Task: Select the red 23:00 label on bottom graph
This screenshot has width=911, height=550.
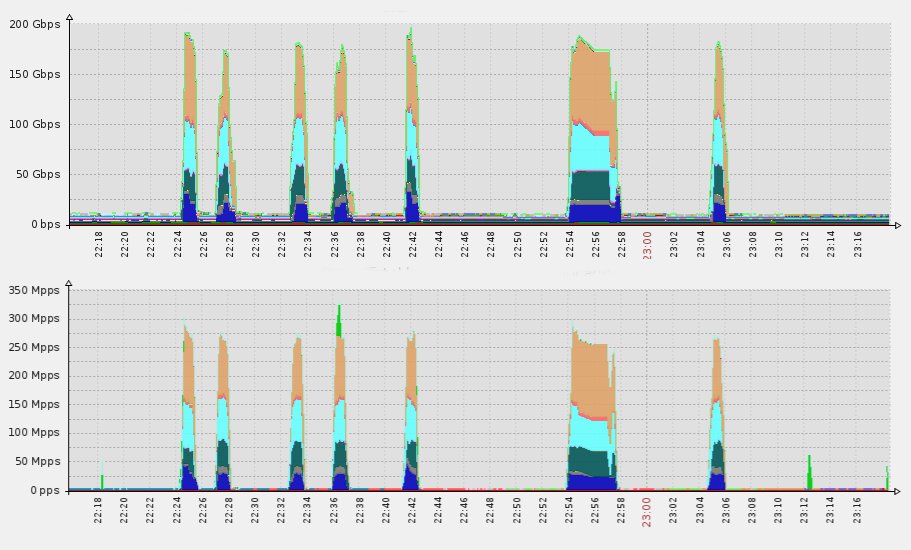Action: [x=647, y=511]
